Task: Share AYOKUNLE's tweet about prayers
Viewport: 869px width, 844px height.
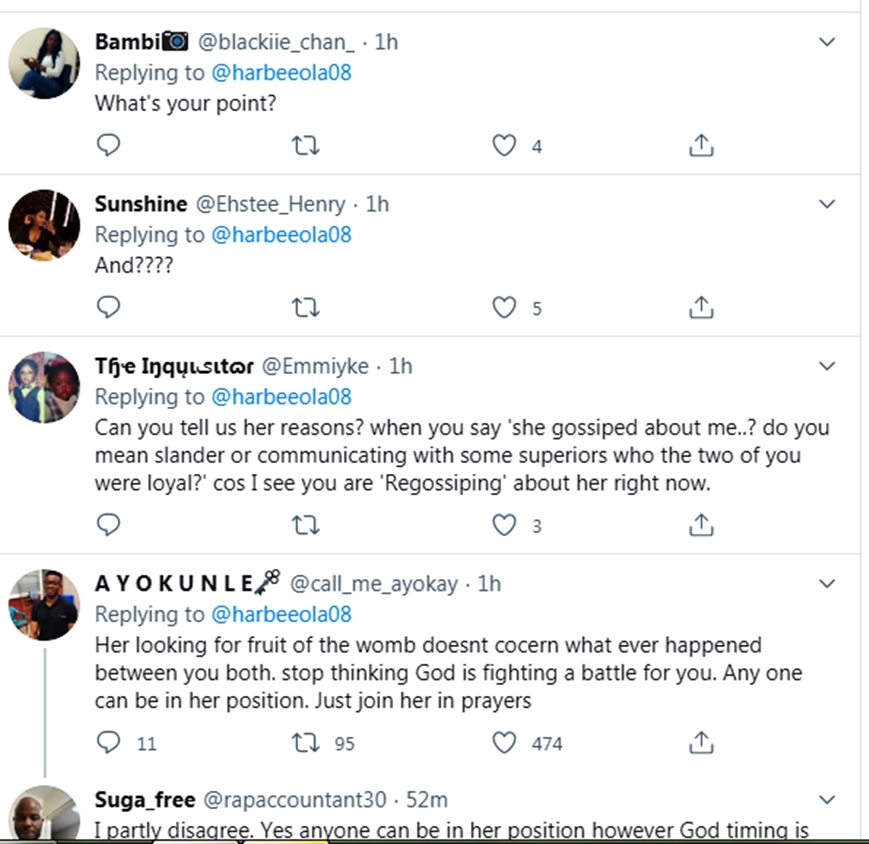Action: pos(701,743)
